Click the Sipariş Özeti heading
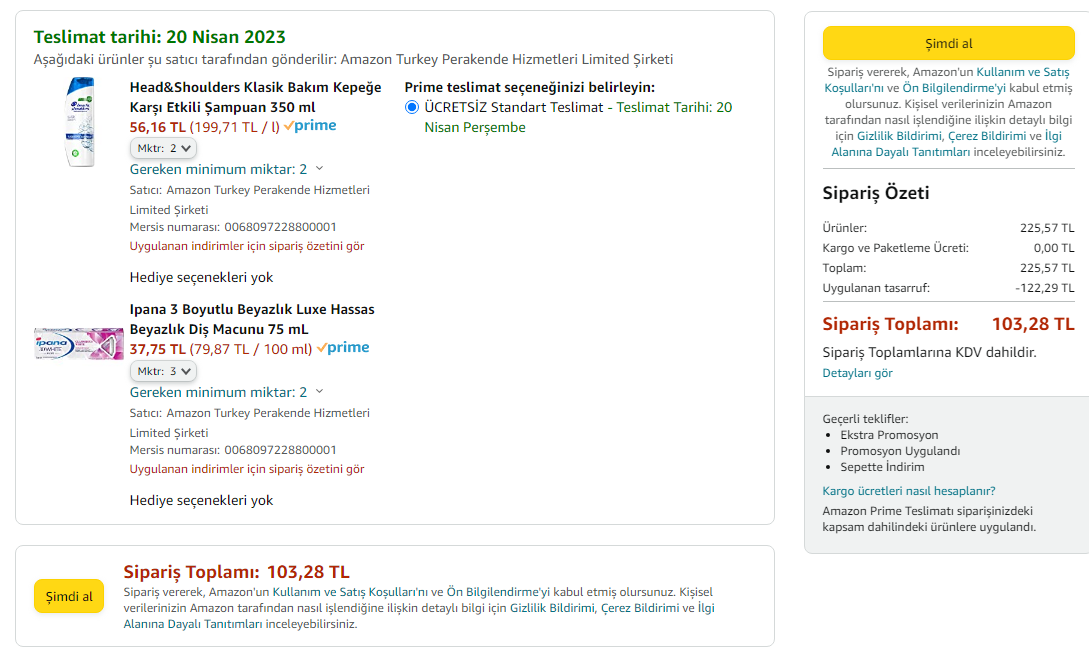This screenshot has height=650, width=1089. coord(876,192)
